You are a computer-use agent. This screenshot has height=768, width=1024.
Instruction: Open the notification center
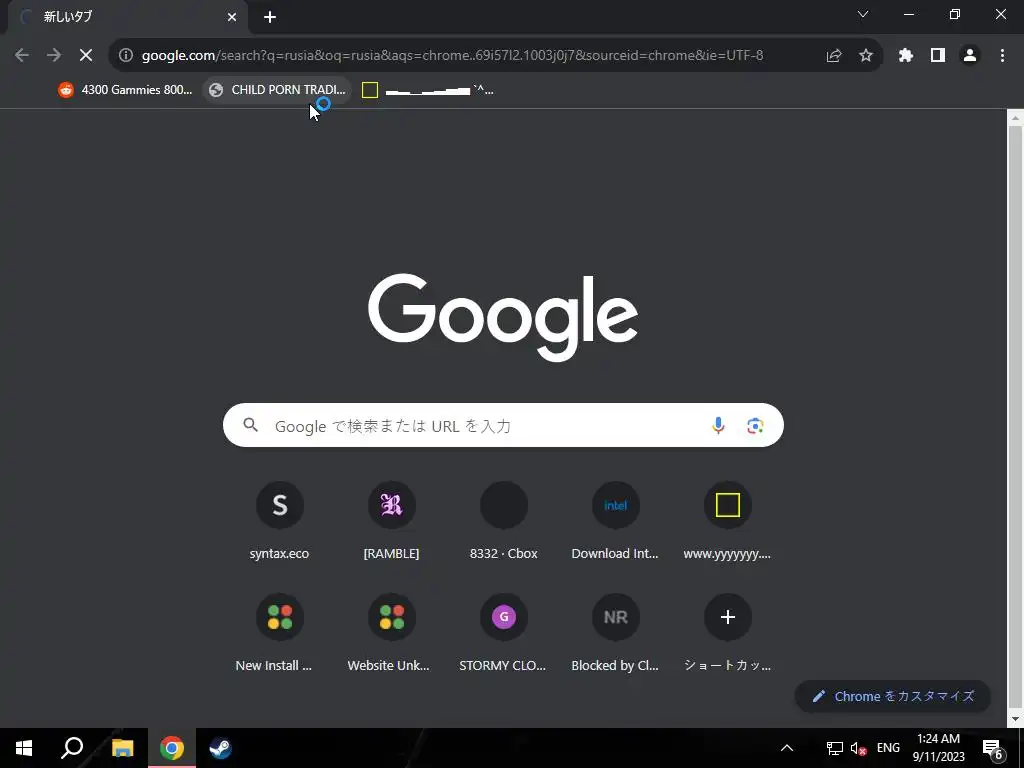994,748
